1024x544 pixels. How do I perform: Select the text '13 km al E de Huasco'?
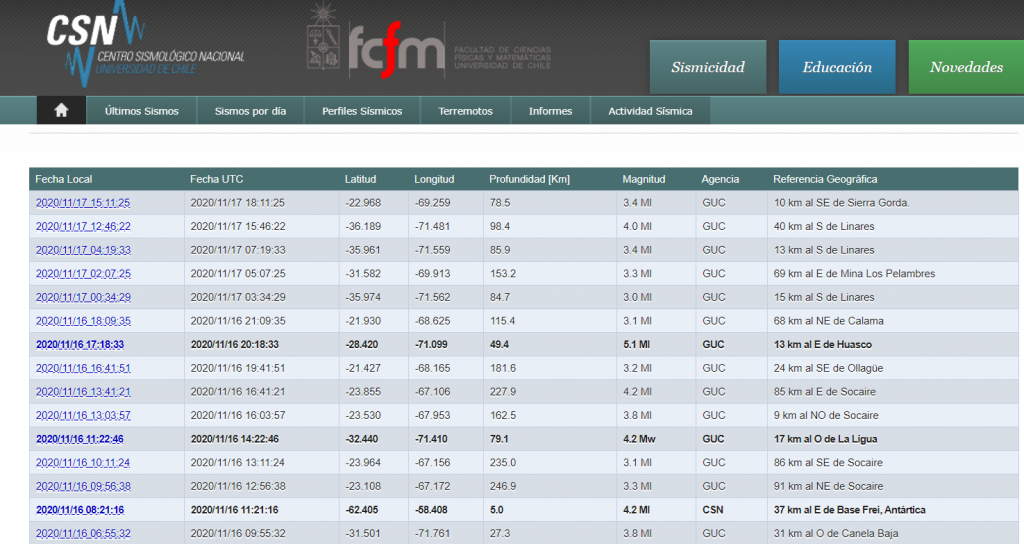click(x=823, y=345)
